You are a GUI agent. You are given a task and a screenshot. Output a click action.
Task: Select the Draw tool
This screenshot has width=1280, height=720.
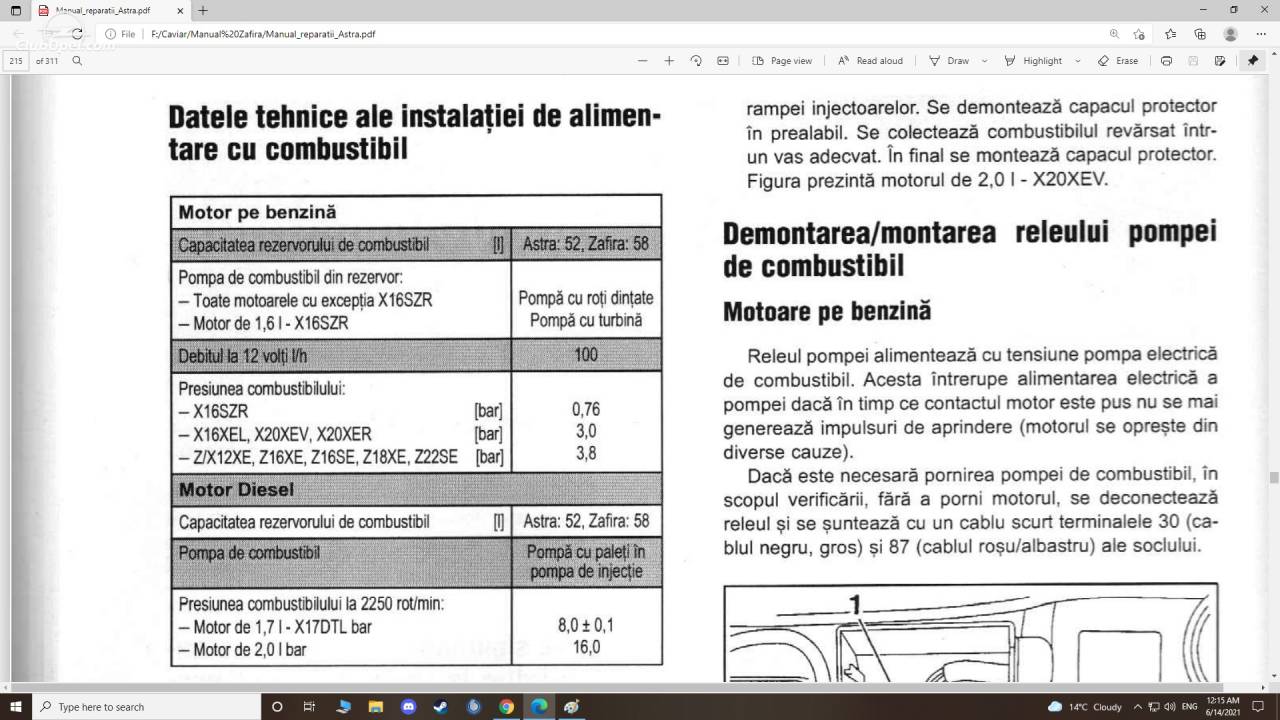(949, 61)
